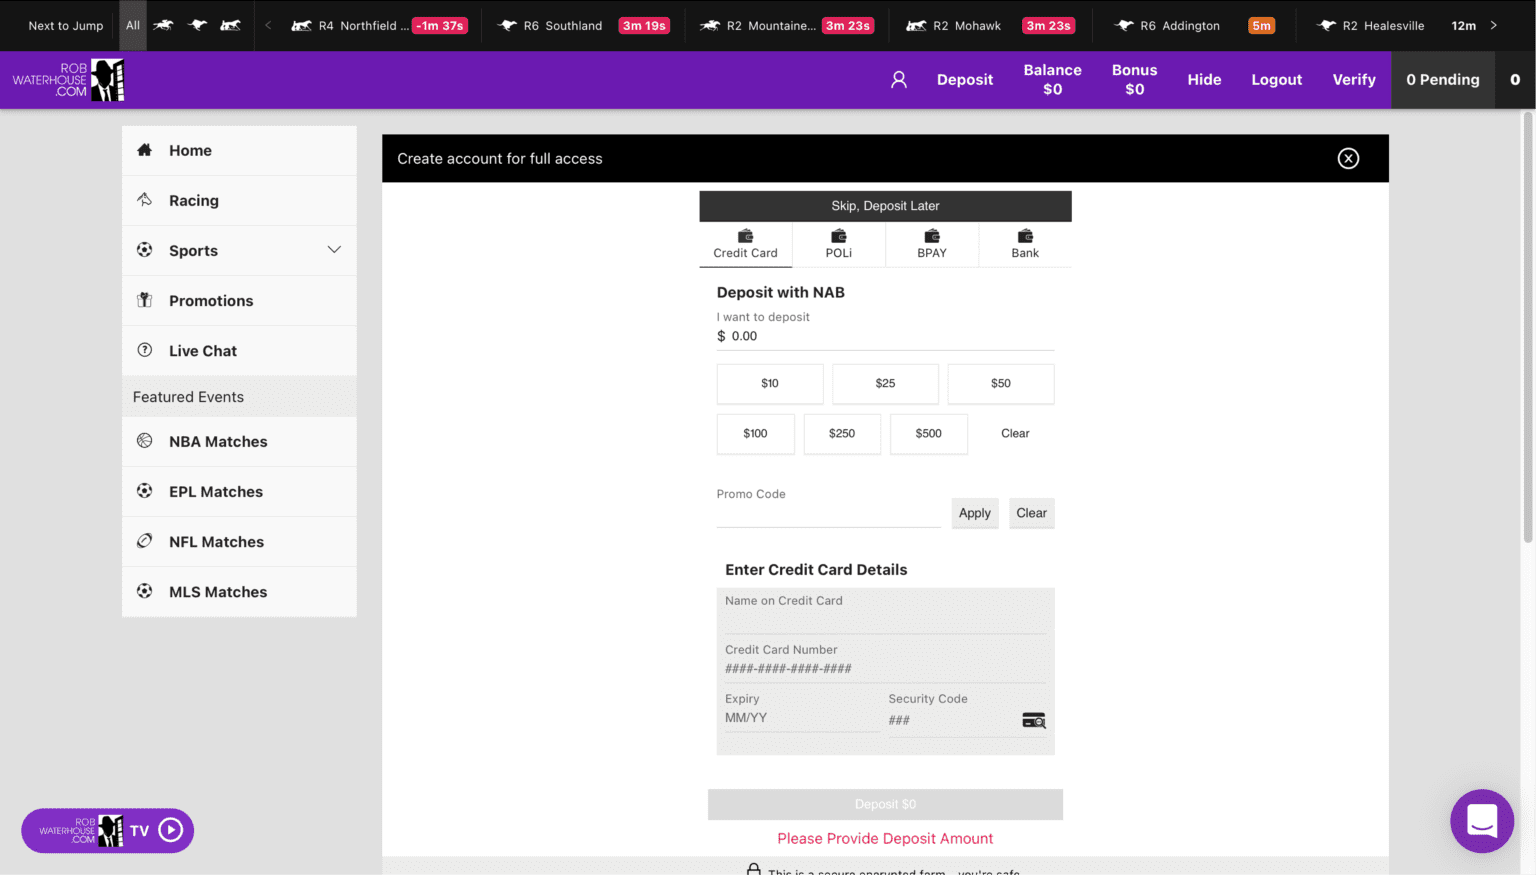Apply the promo code
Image resolution: width=1536 pixels, height=875 pixels.
coord(975,513)
